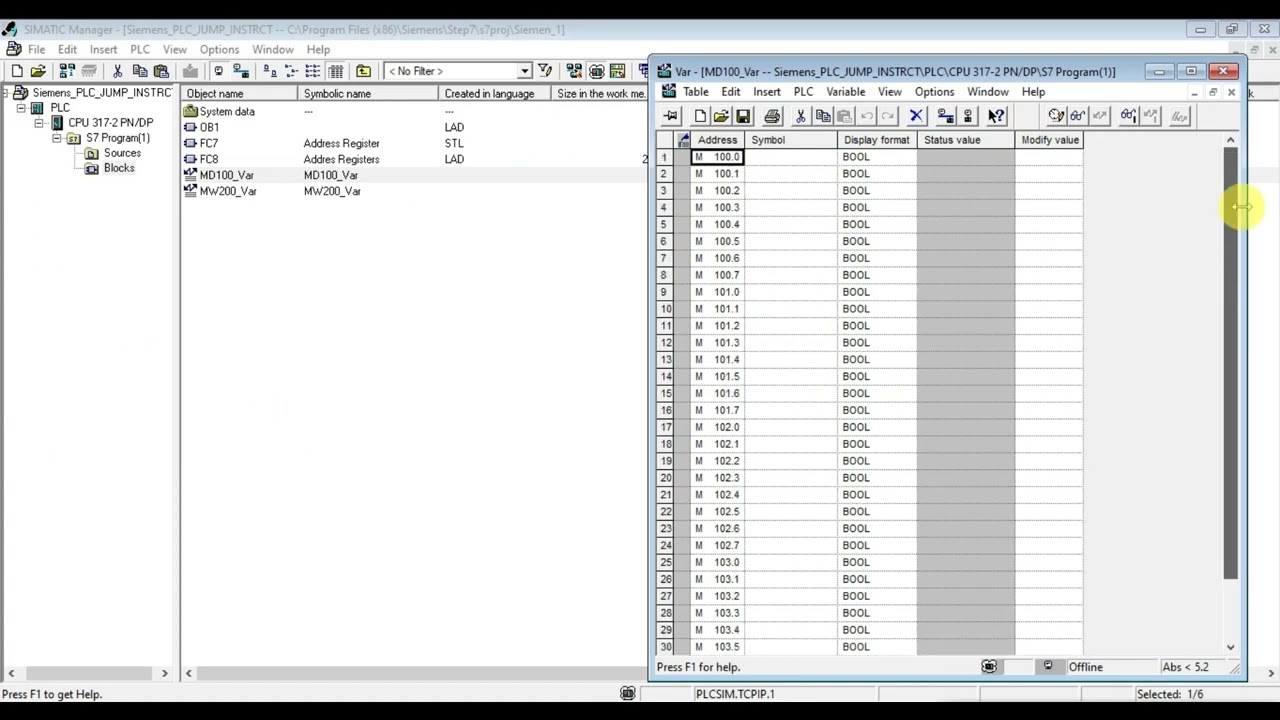Click Save icon in Var toolbar
The width and height of the screenshot is (1280, 720).
tap(743, 116)
